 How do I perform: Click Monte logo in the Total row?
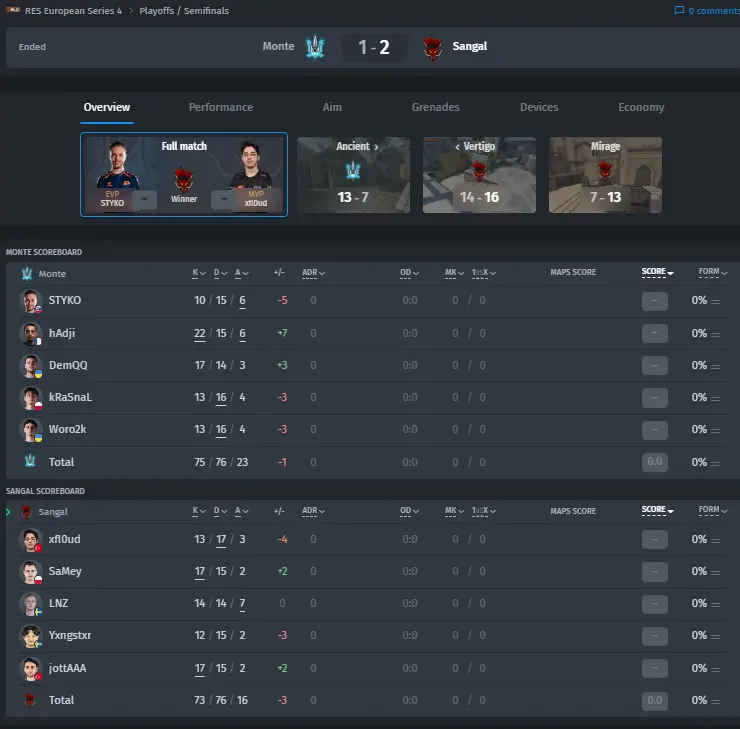coord(30,461)
